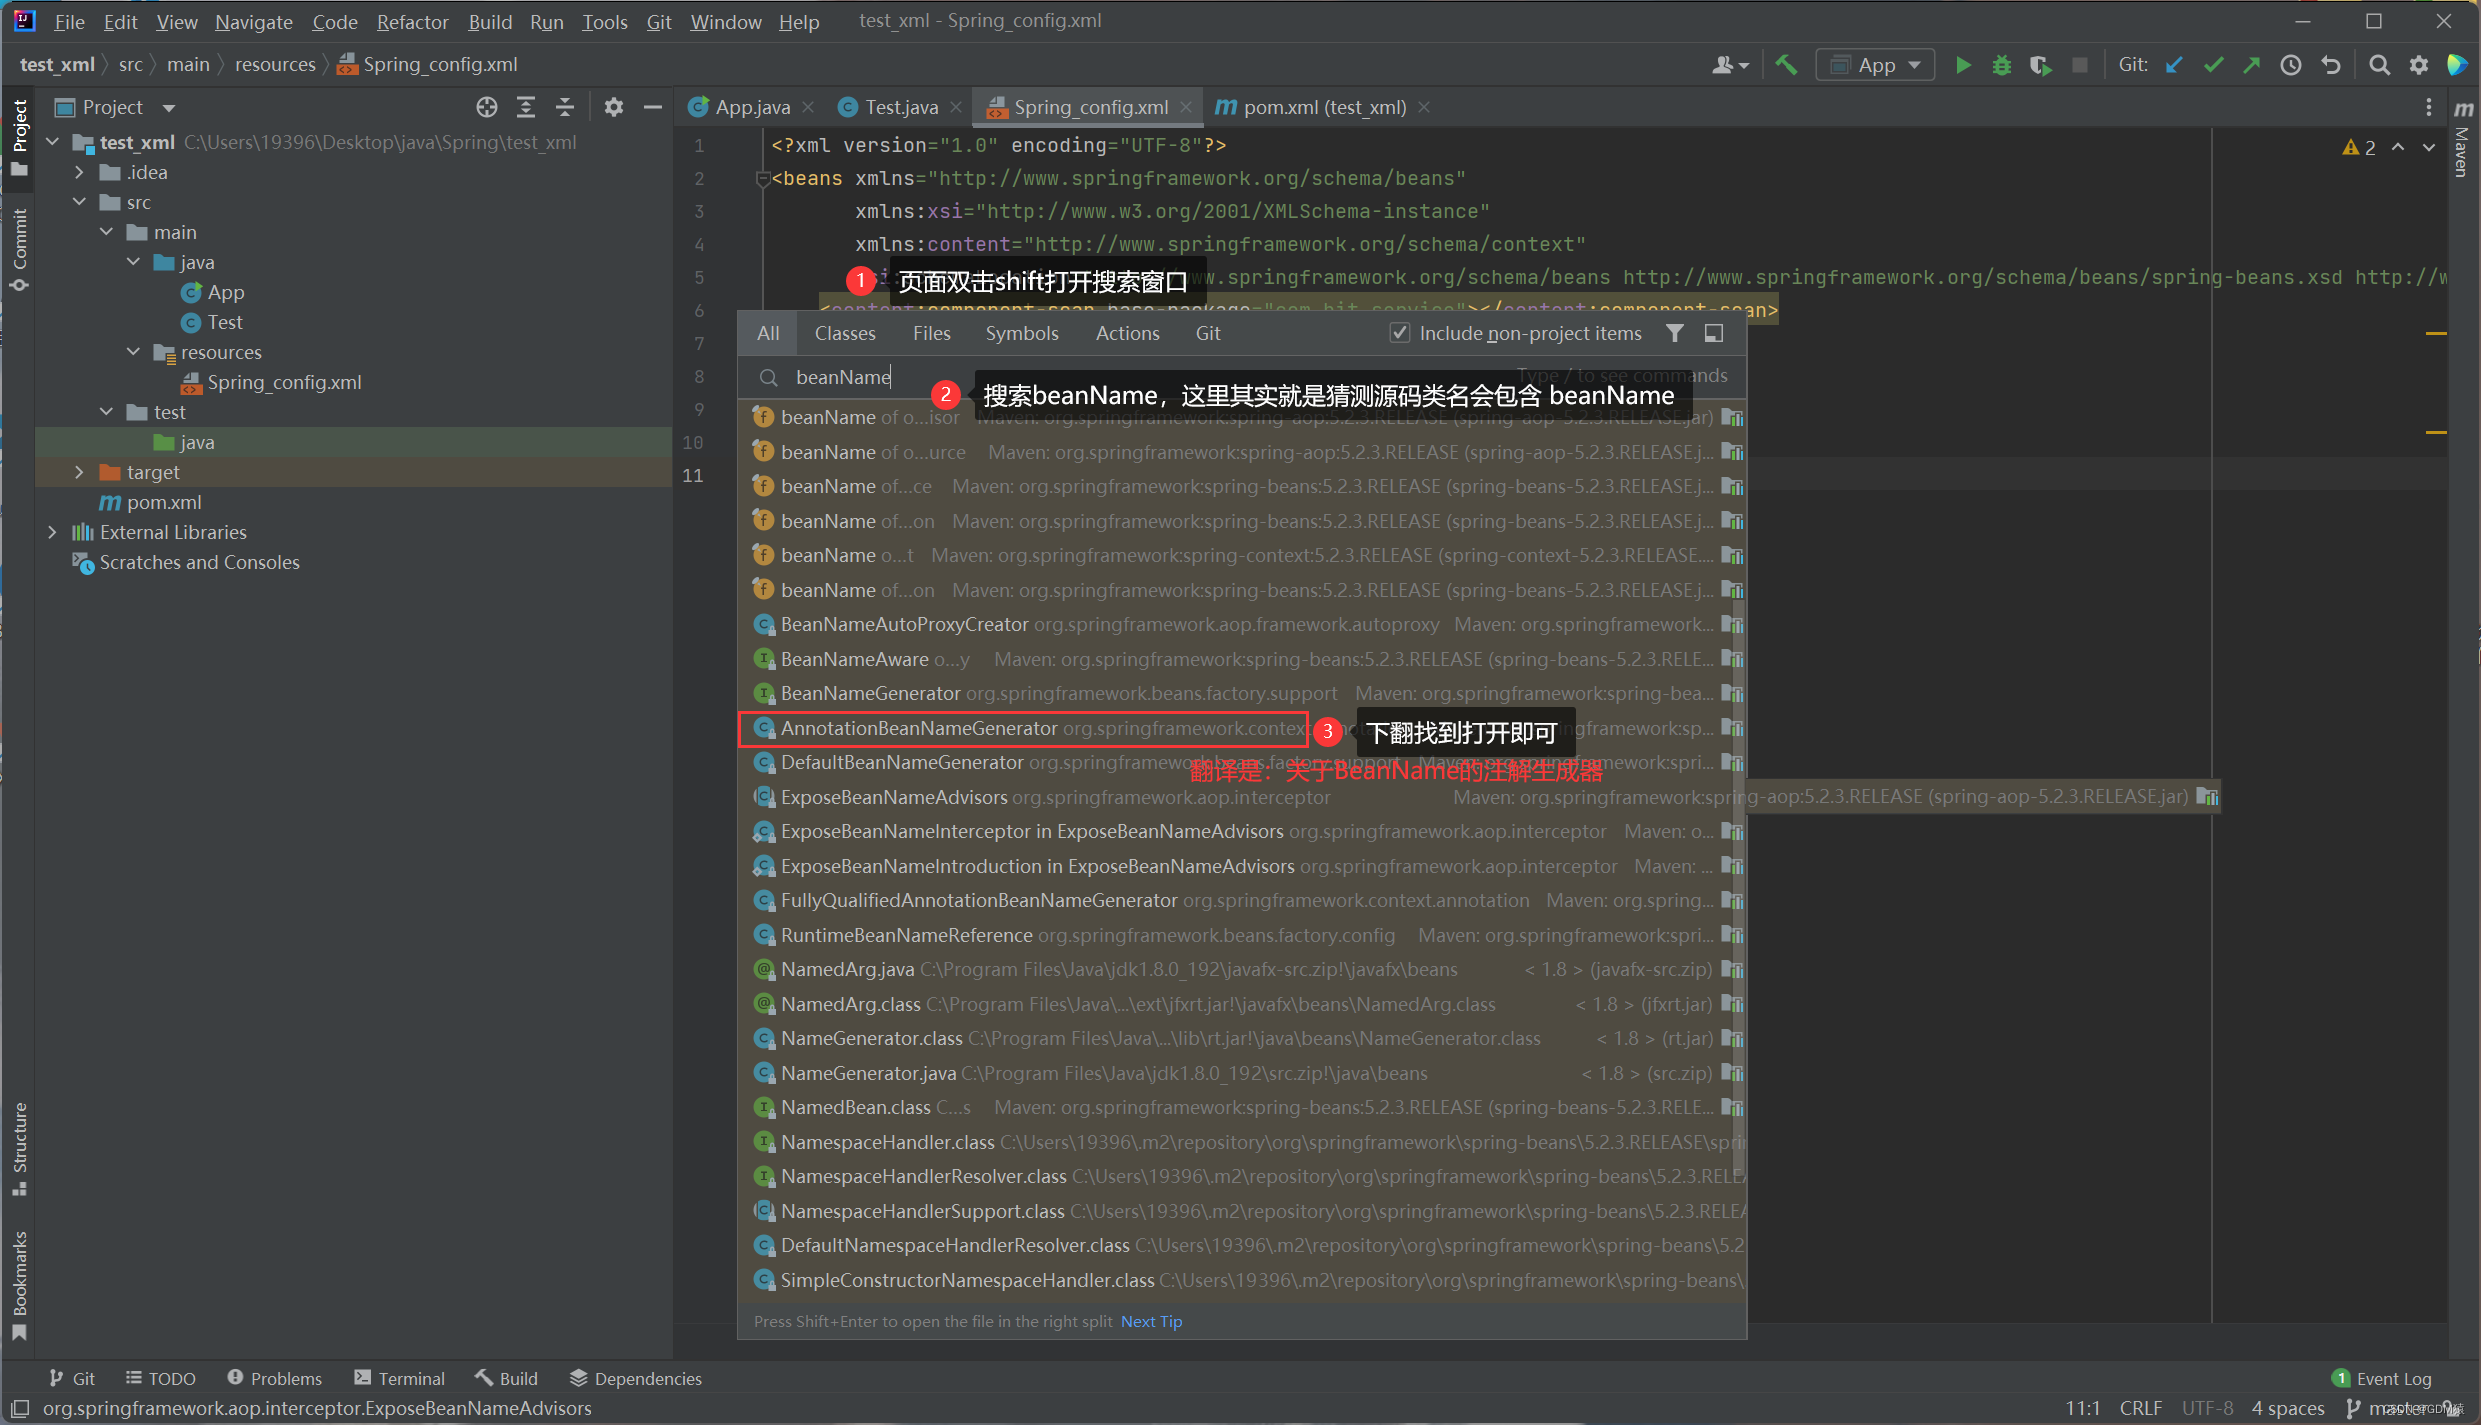Click the beanName search input field
Image resolution: width=2481 pixels, height=1425 pixels.
point(1243,377)
